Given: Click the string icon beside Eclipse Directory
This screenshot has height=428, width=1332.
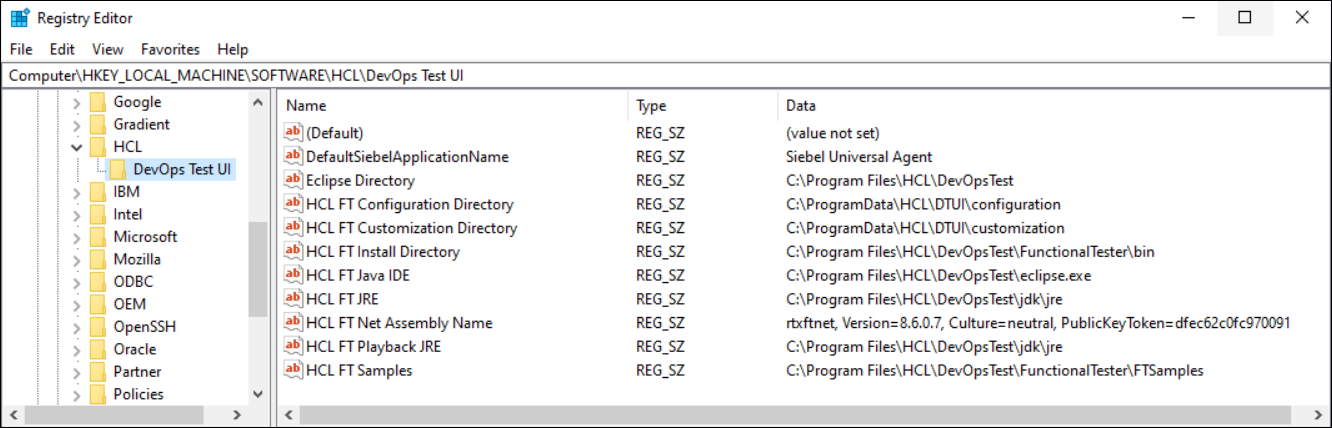Looking at the screenshot, I should coord(293,180).
